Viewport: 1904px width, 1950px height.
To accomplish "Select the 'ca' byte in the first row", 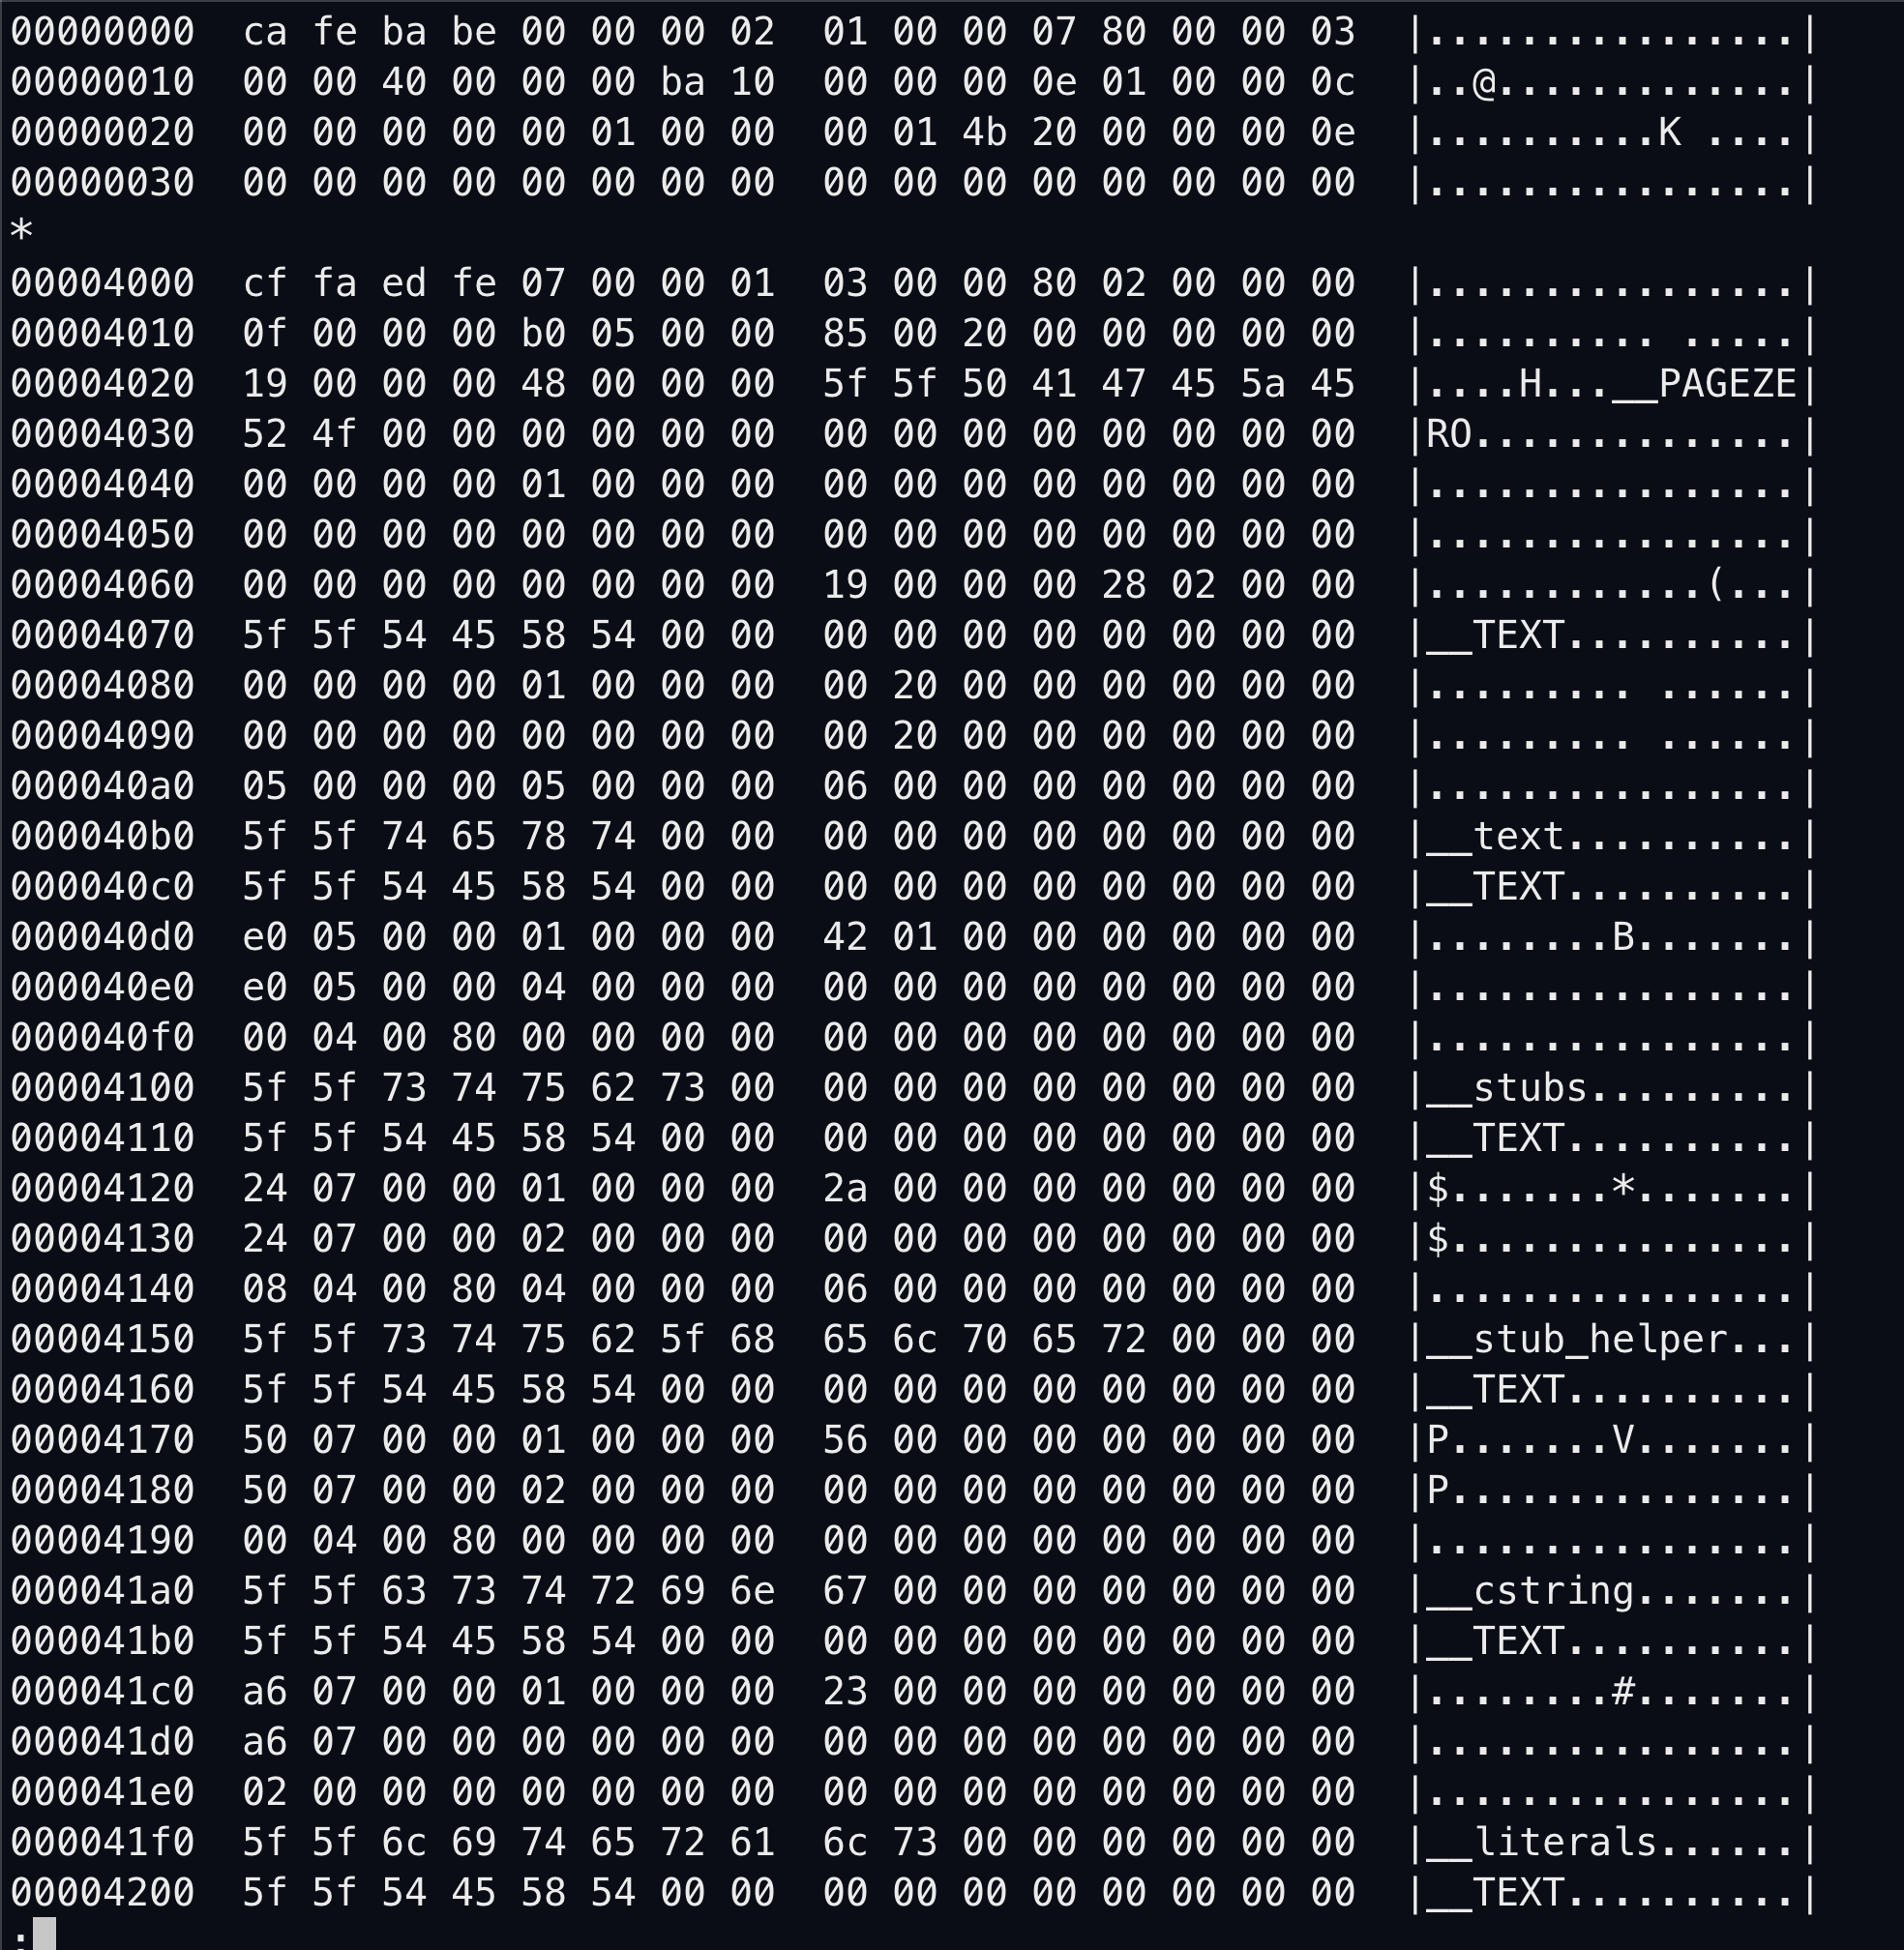I will pyautogui.click(x=265, y=32).
